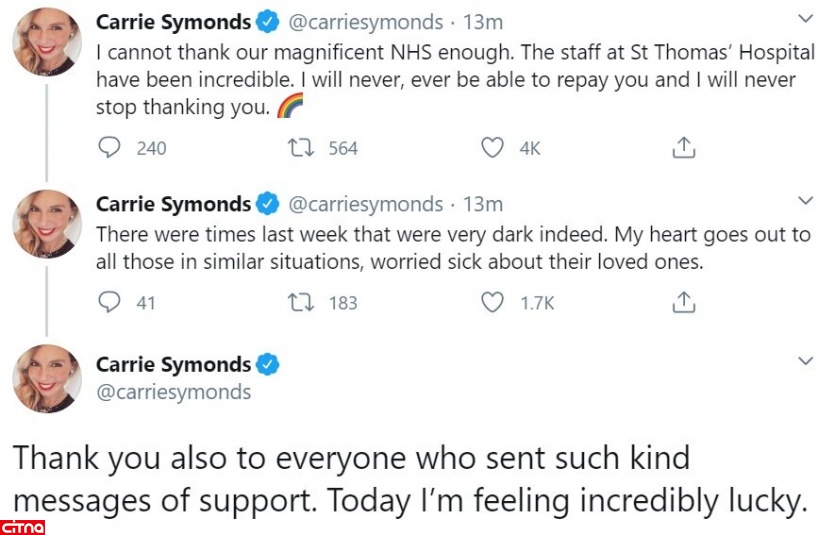Open Carrie Symonds name on first tweet
The image size is (835, 535).
(173, 21)
